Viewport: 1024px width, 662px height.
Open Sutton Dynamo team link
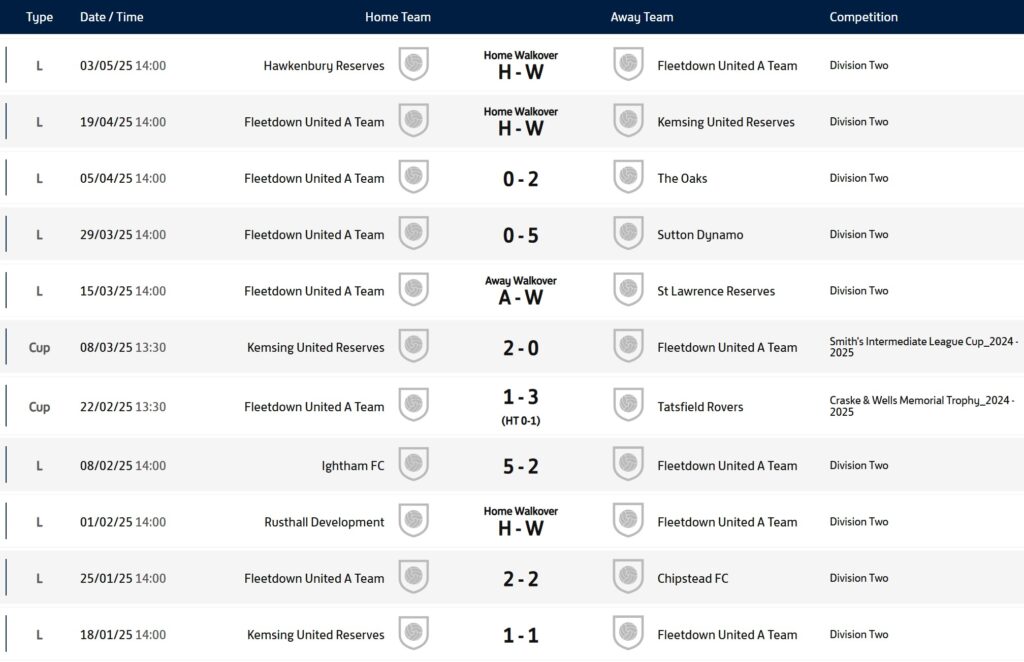click(700, 235)
